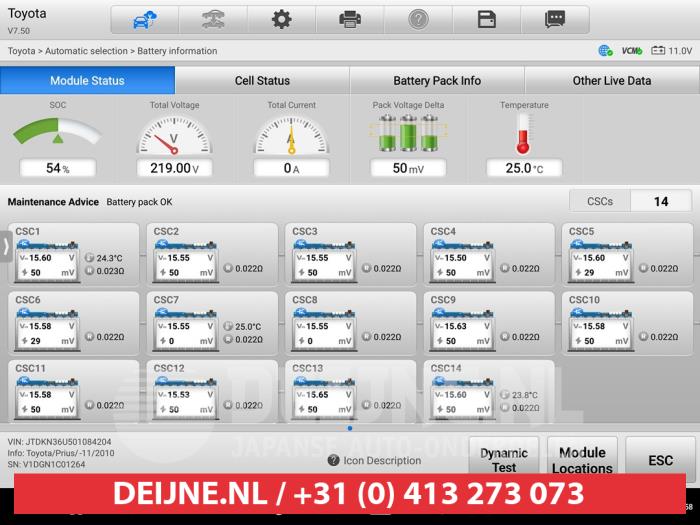Viewport: 700px width, 525px height.
Task: Check globe network status icon
Action: (x=605, y=51)
